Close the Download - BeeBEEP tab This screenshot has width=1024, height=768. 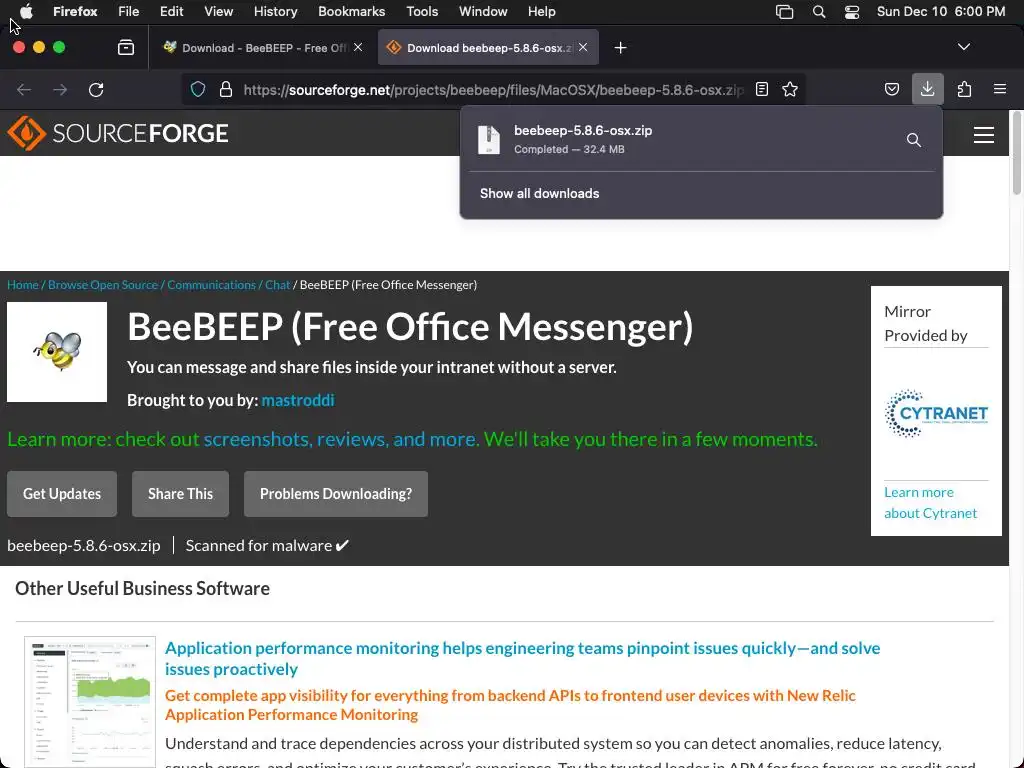358,47
